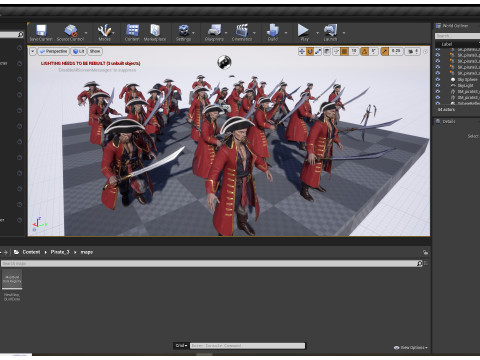Open the camera speed setting in viewport

click(x=413, y=51)
